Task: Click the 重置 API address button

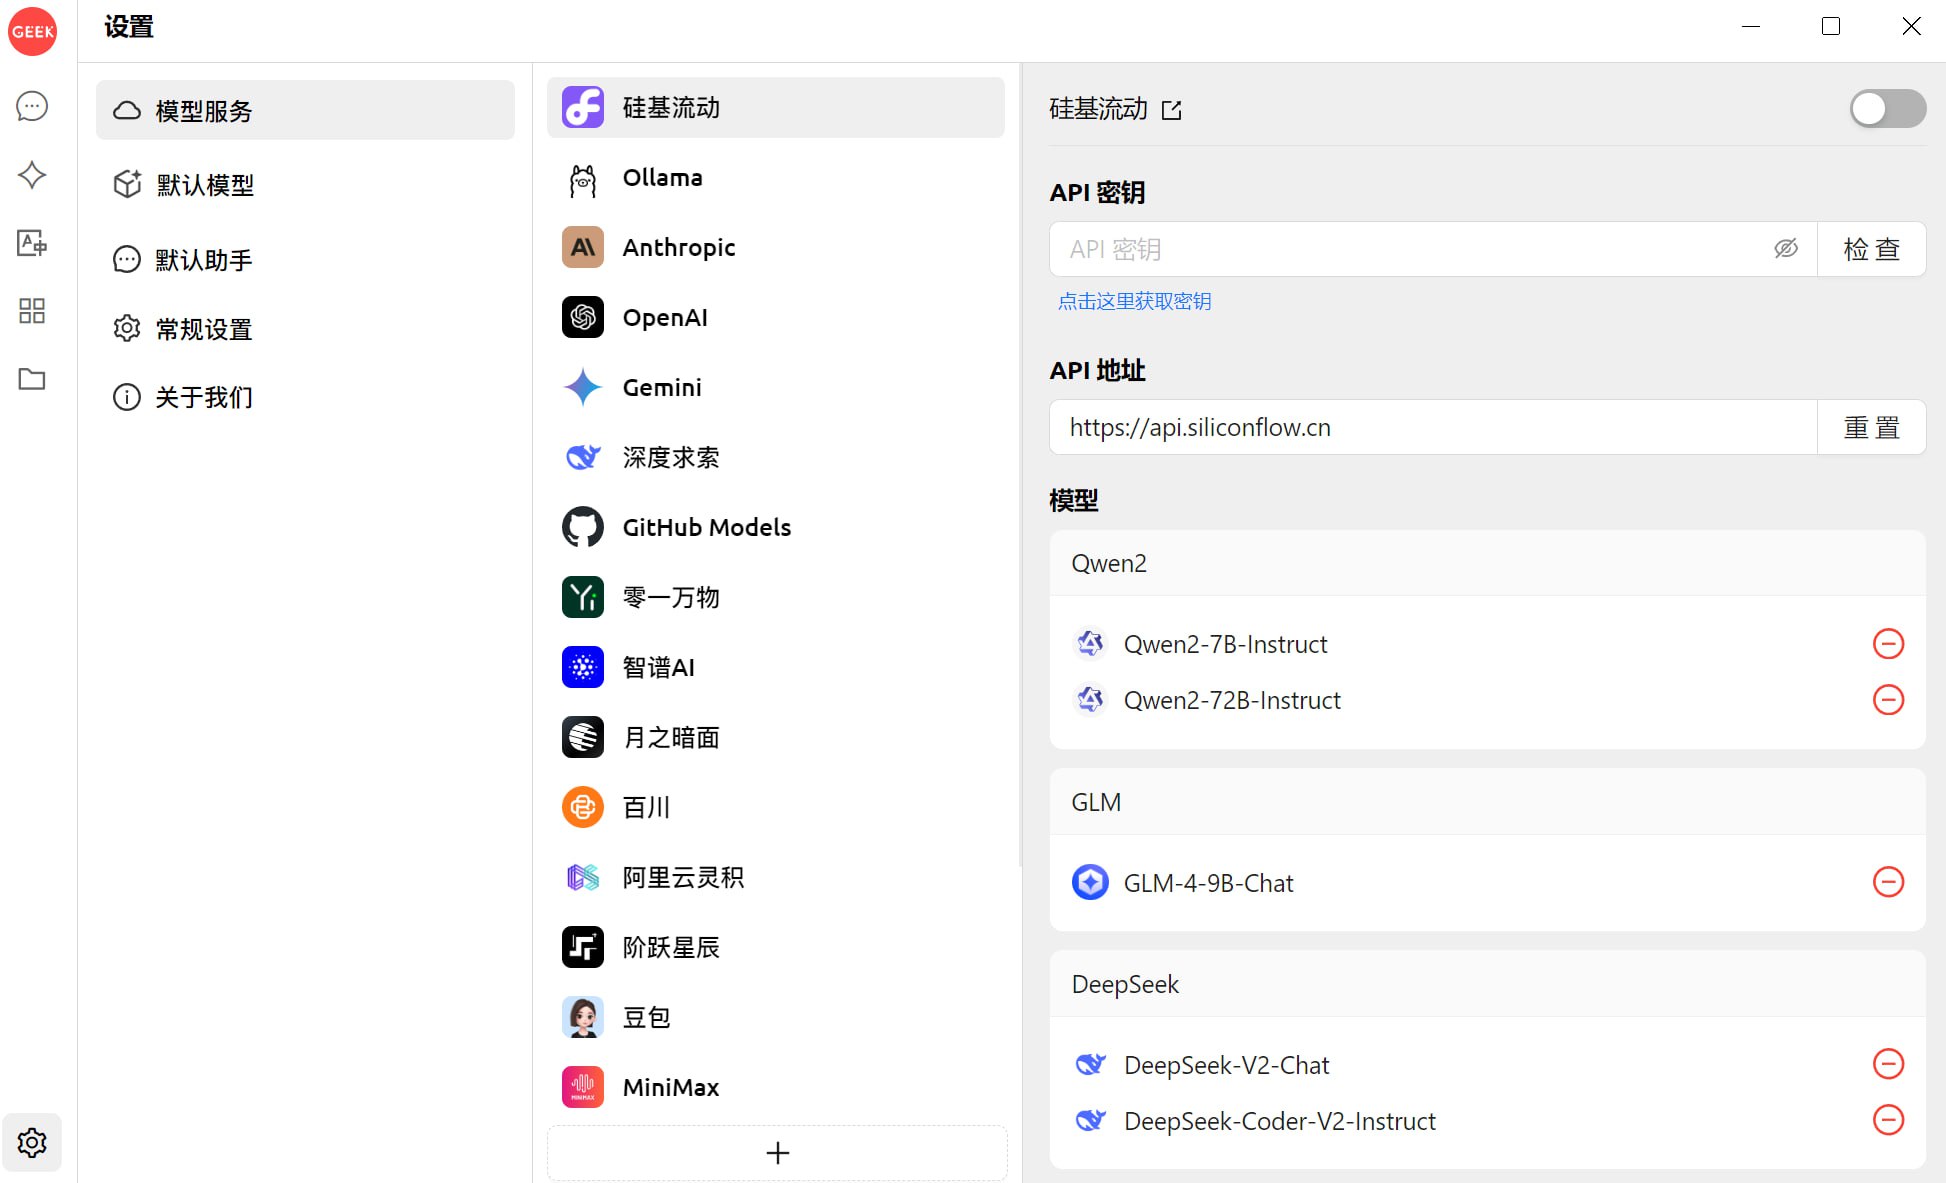Action: point(1871,427)
